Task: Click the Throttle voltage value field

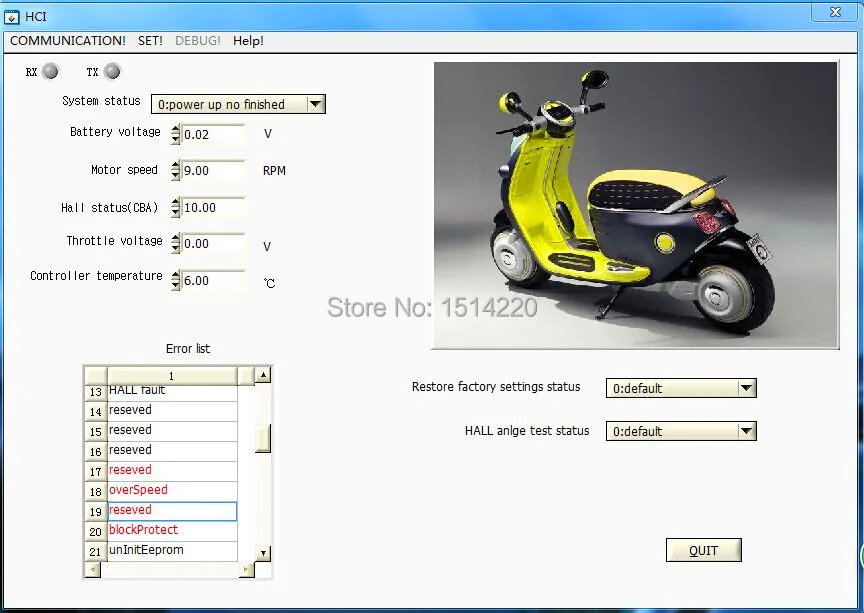Action: (x=213, y=243)
